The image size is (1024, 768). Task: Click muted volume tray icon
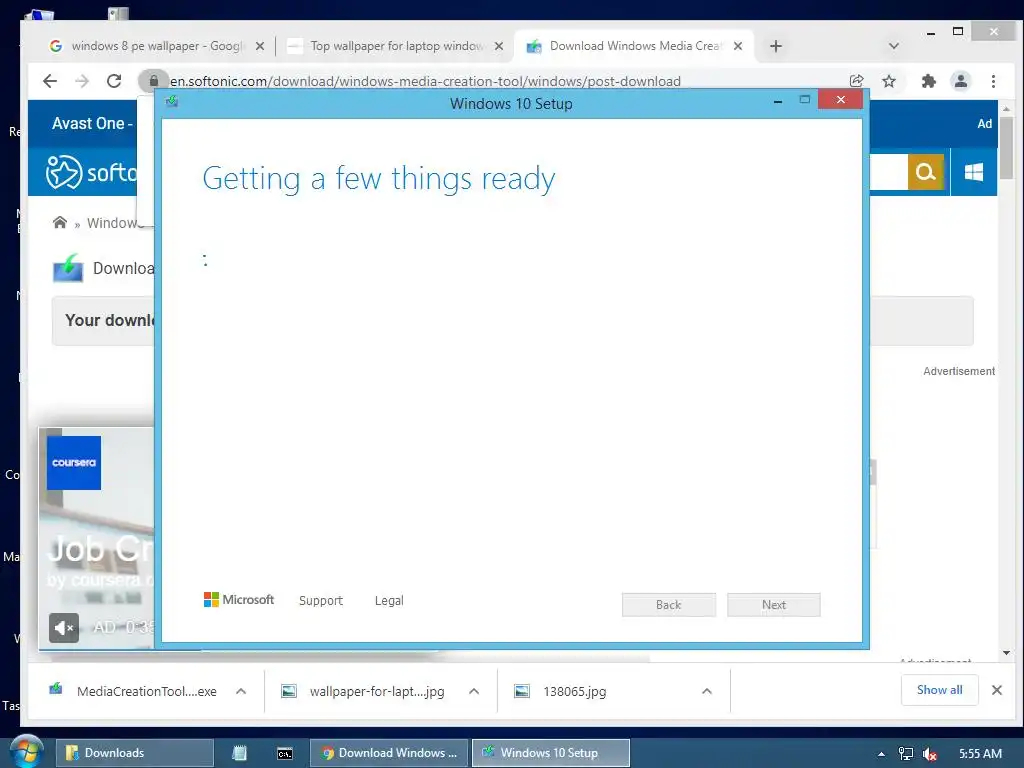tap(930, 754)
